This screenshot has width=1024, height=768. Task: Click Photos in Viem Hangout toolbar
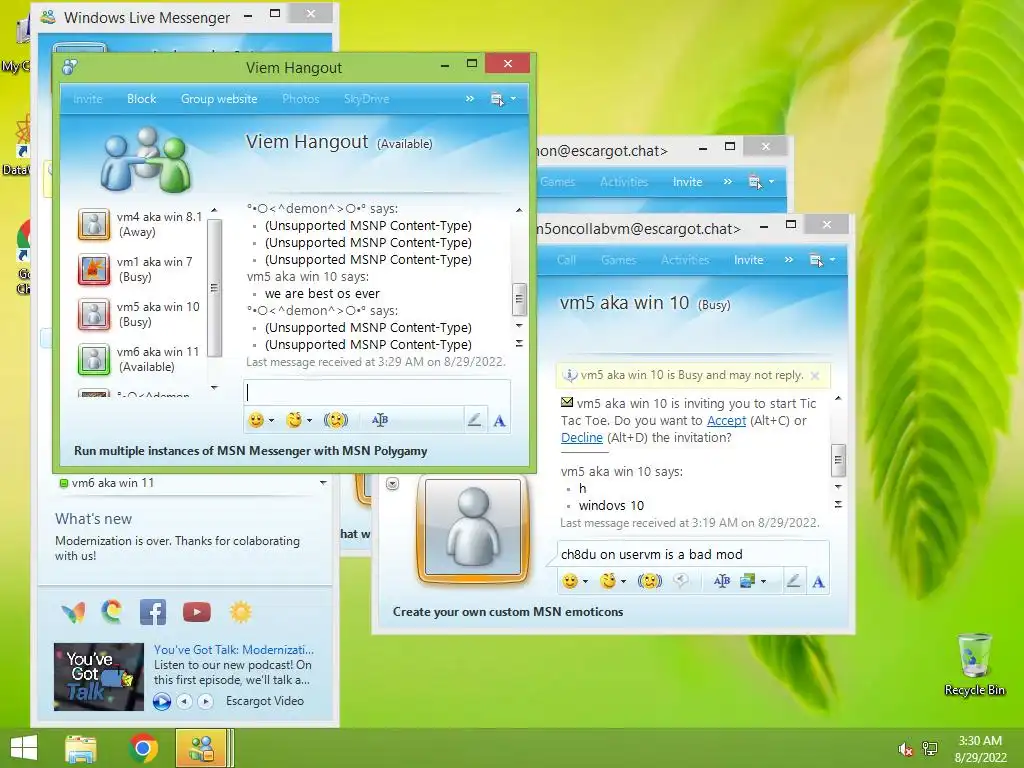tap(300, 99)
